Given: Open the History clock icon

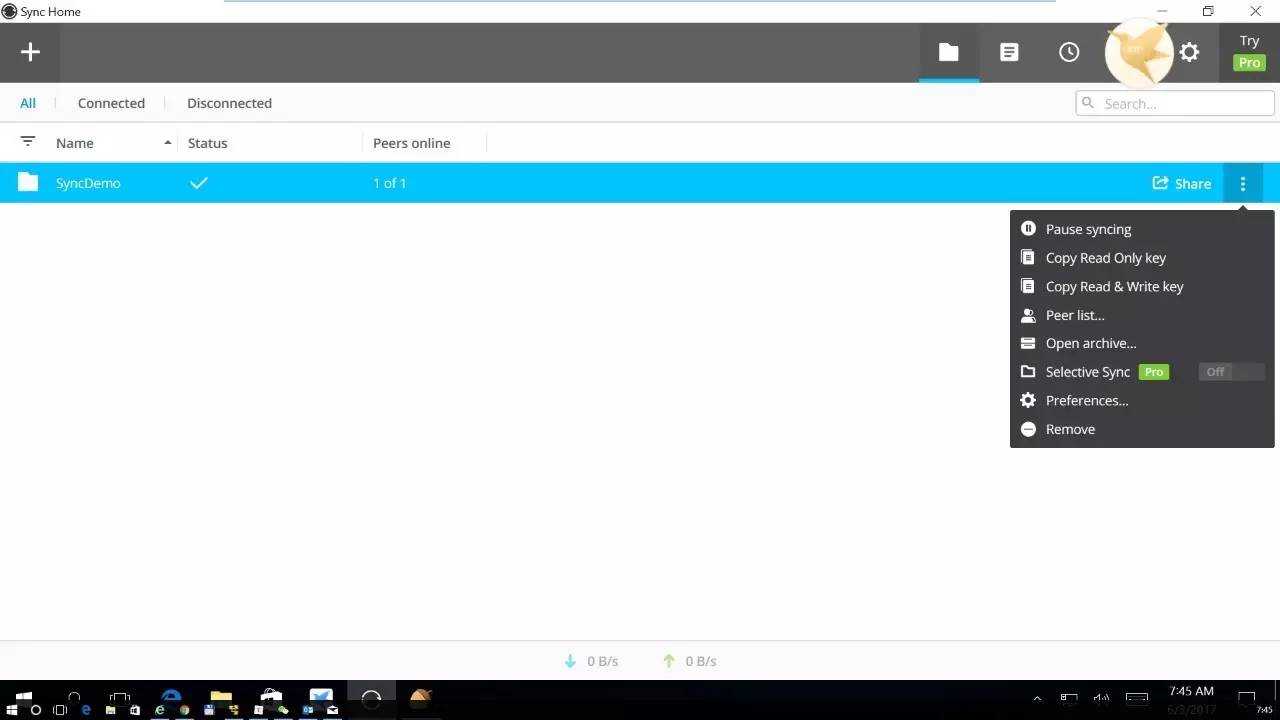Looking at the screenshot, I should pyautogui.click(x=1069, y=52).
